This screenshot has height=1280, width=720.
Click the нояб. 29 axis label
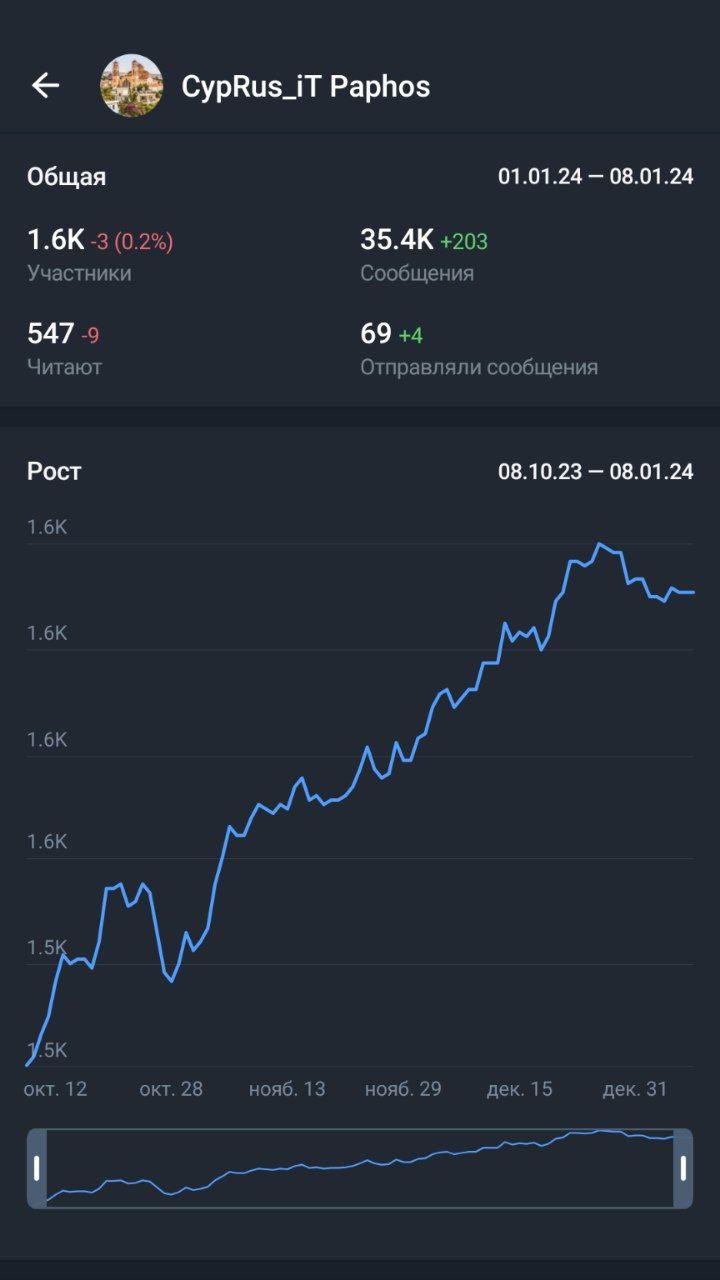click(x=403, y=1089)
